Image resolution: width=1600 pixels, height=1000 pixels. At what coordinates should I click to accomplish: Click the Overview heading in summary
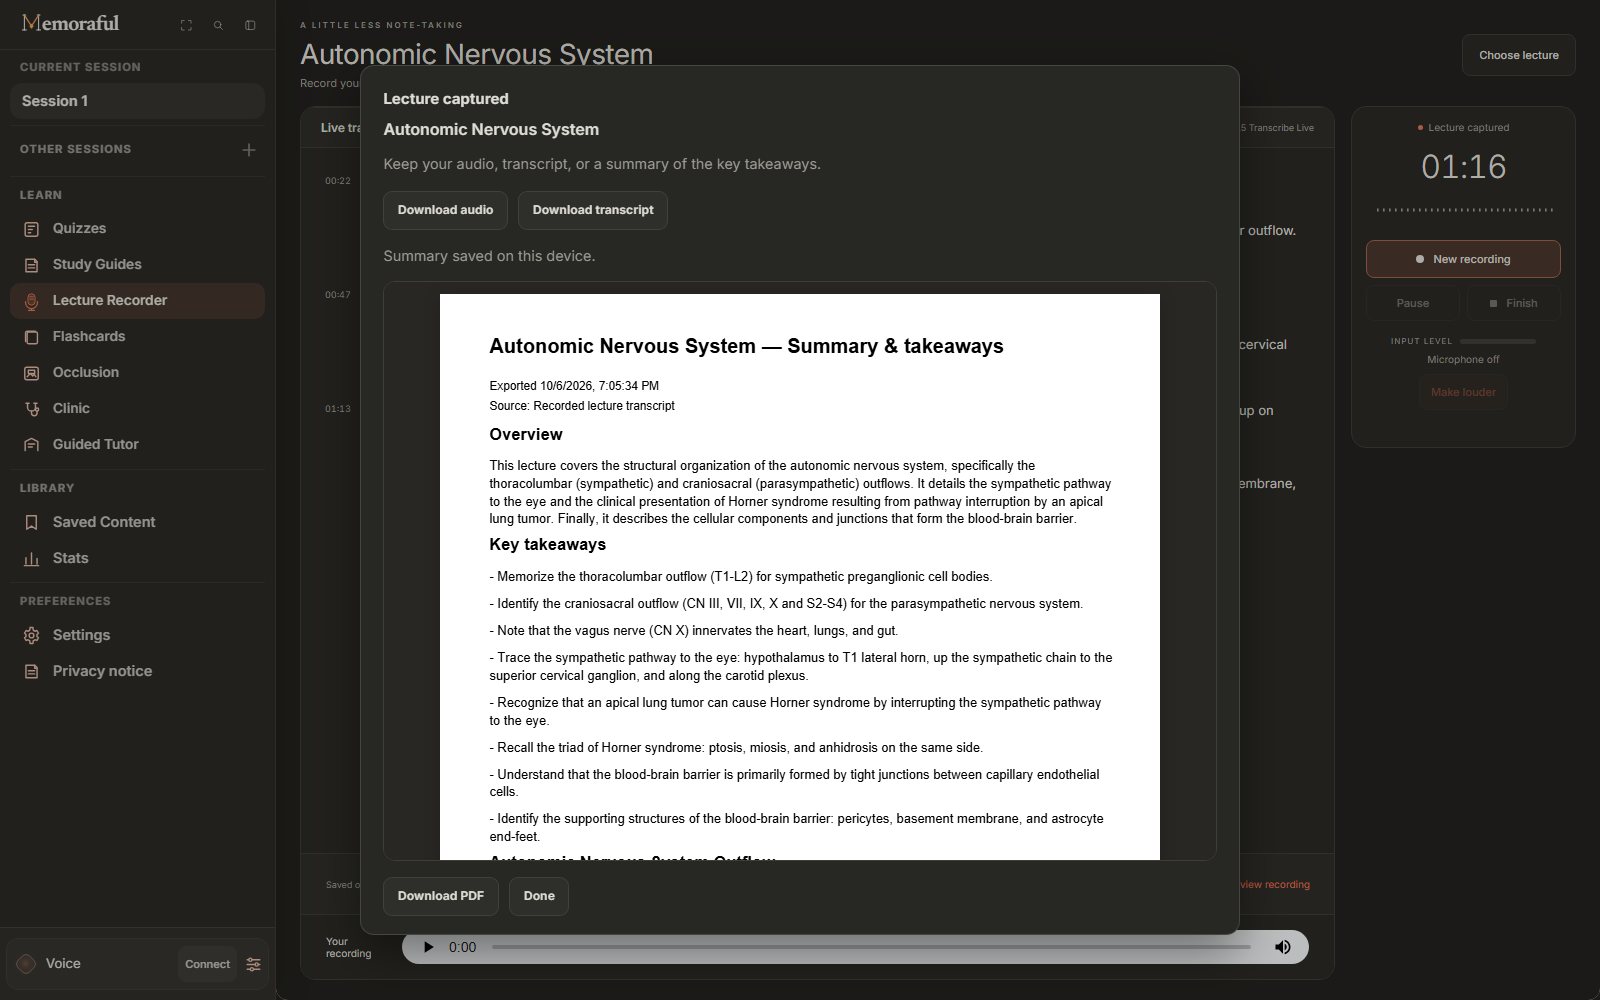coord(526,435)
